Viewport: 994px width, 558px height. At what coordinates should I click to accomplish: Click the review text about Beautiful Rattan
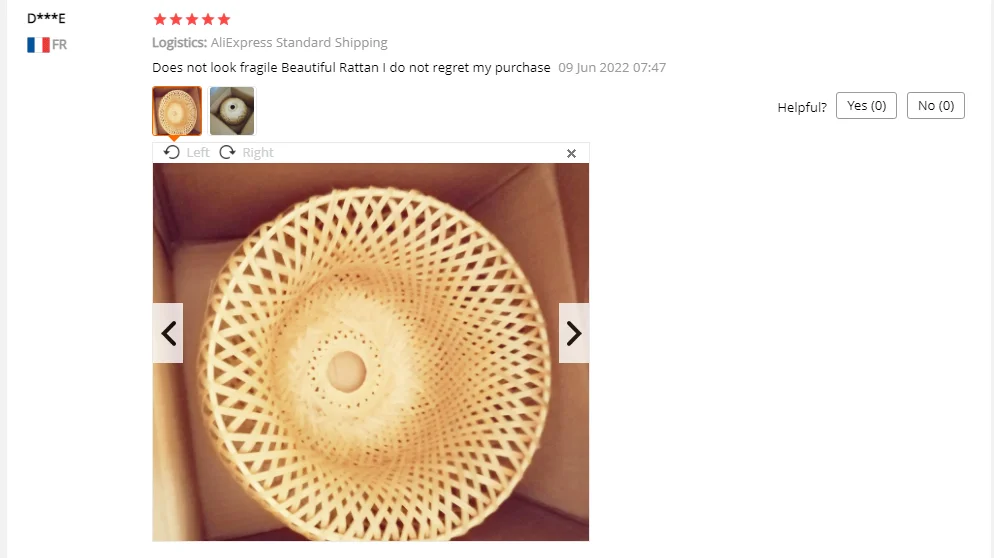[351, 68]
